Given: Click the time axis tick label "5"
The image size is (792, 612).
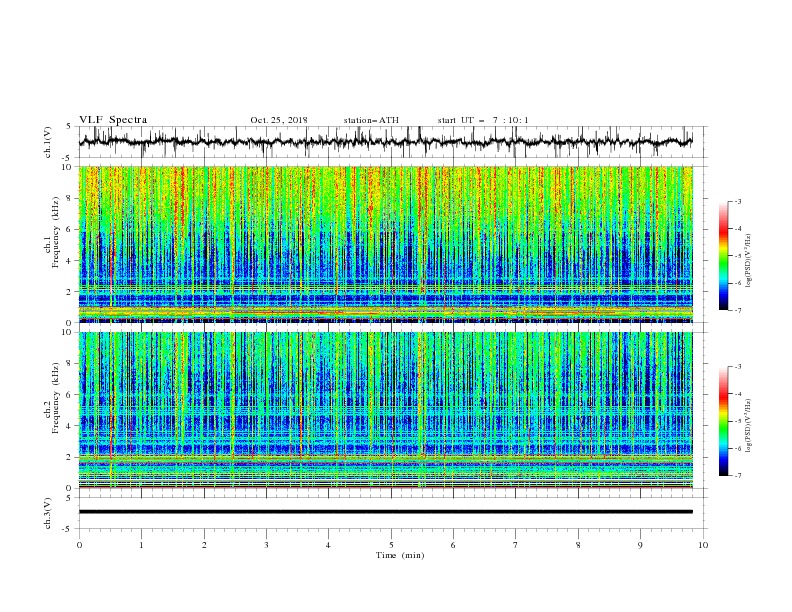Looking at the screenshot, I should [x=391, y=545].
